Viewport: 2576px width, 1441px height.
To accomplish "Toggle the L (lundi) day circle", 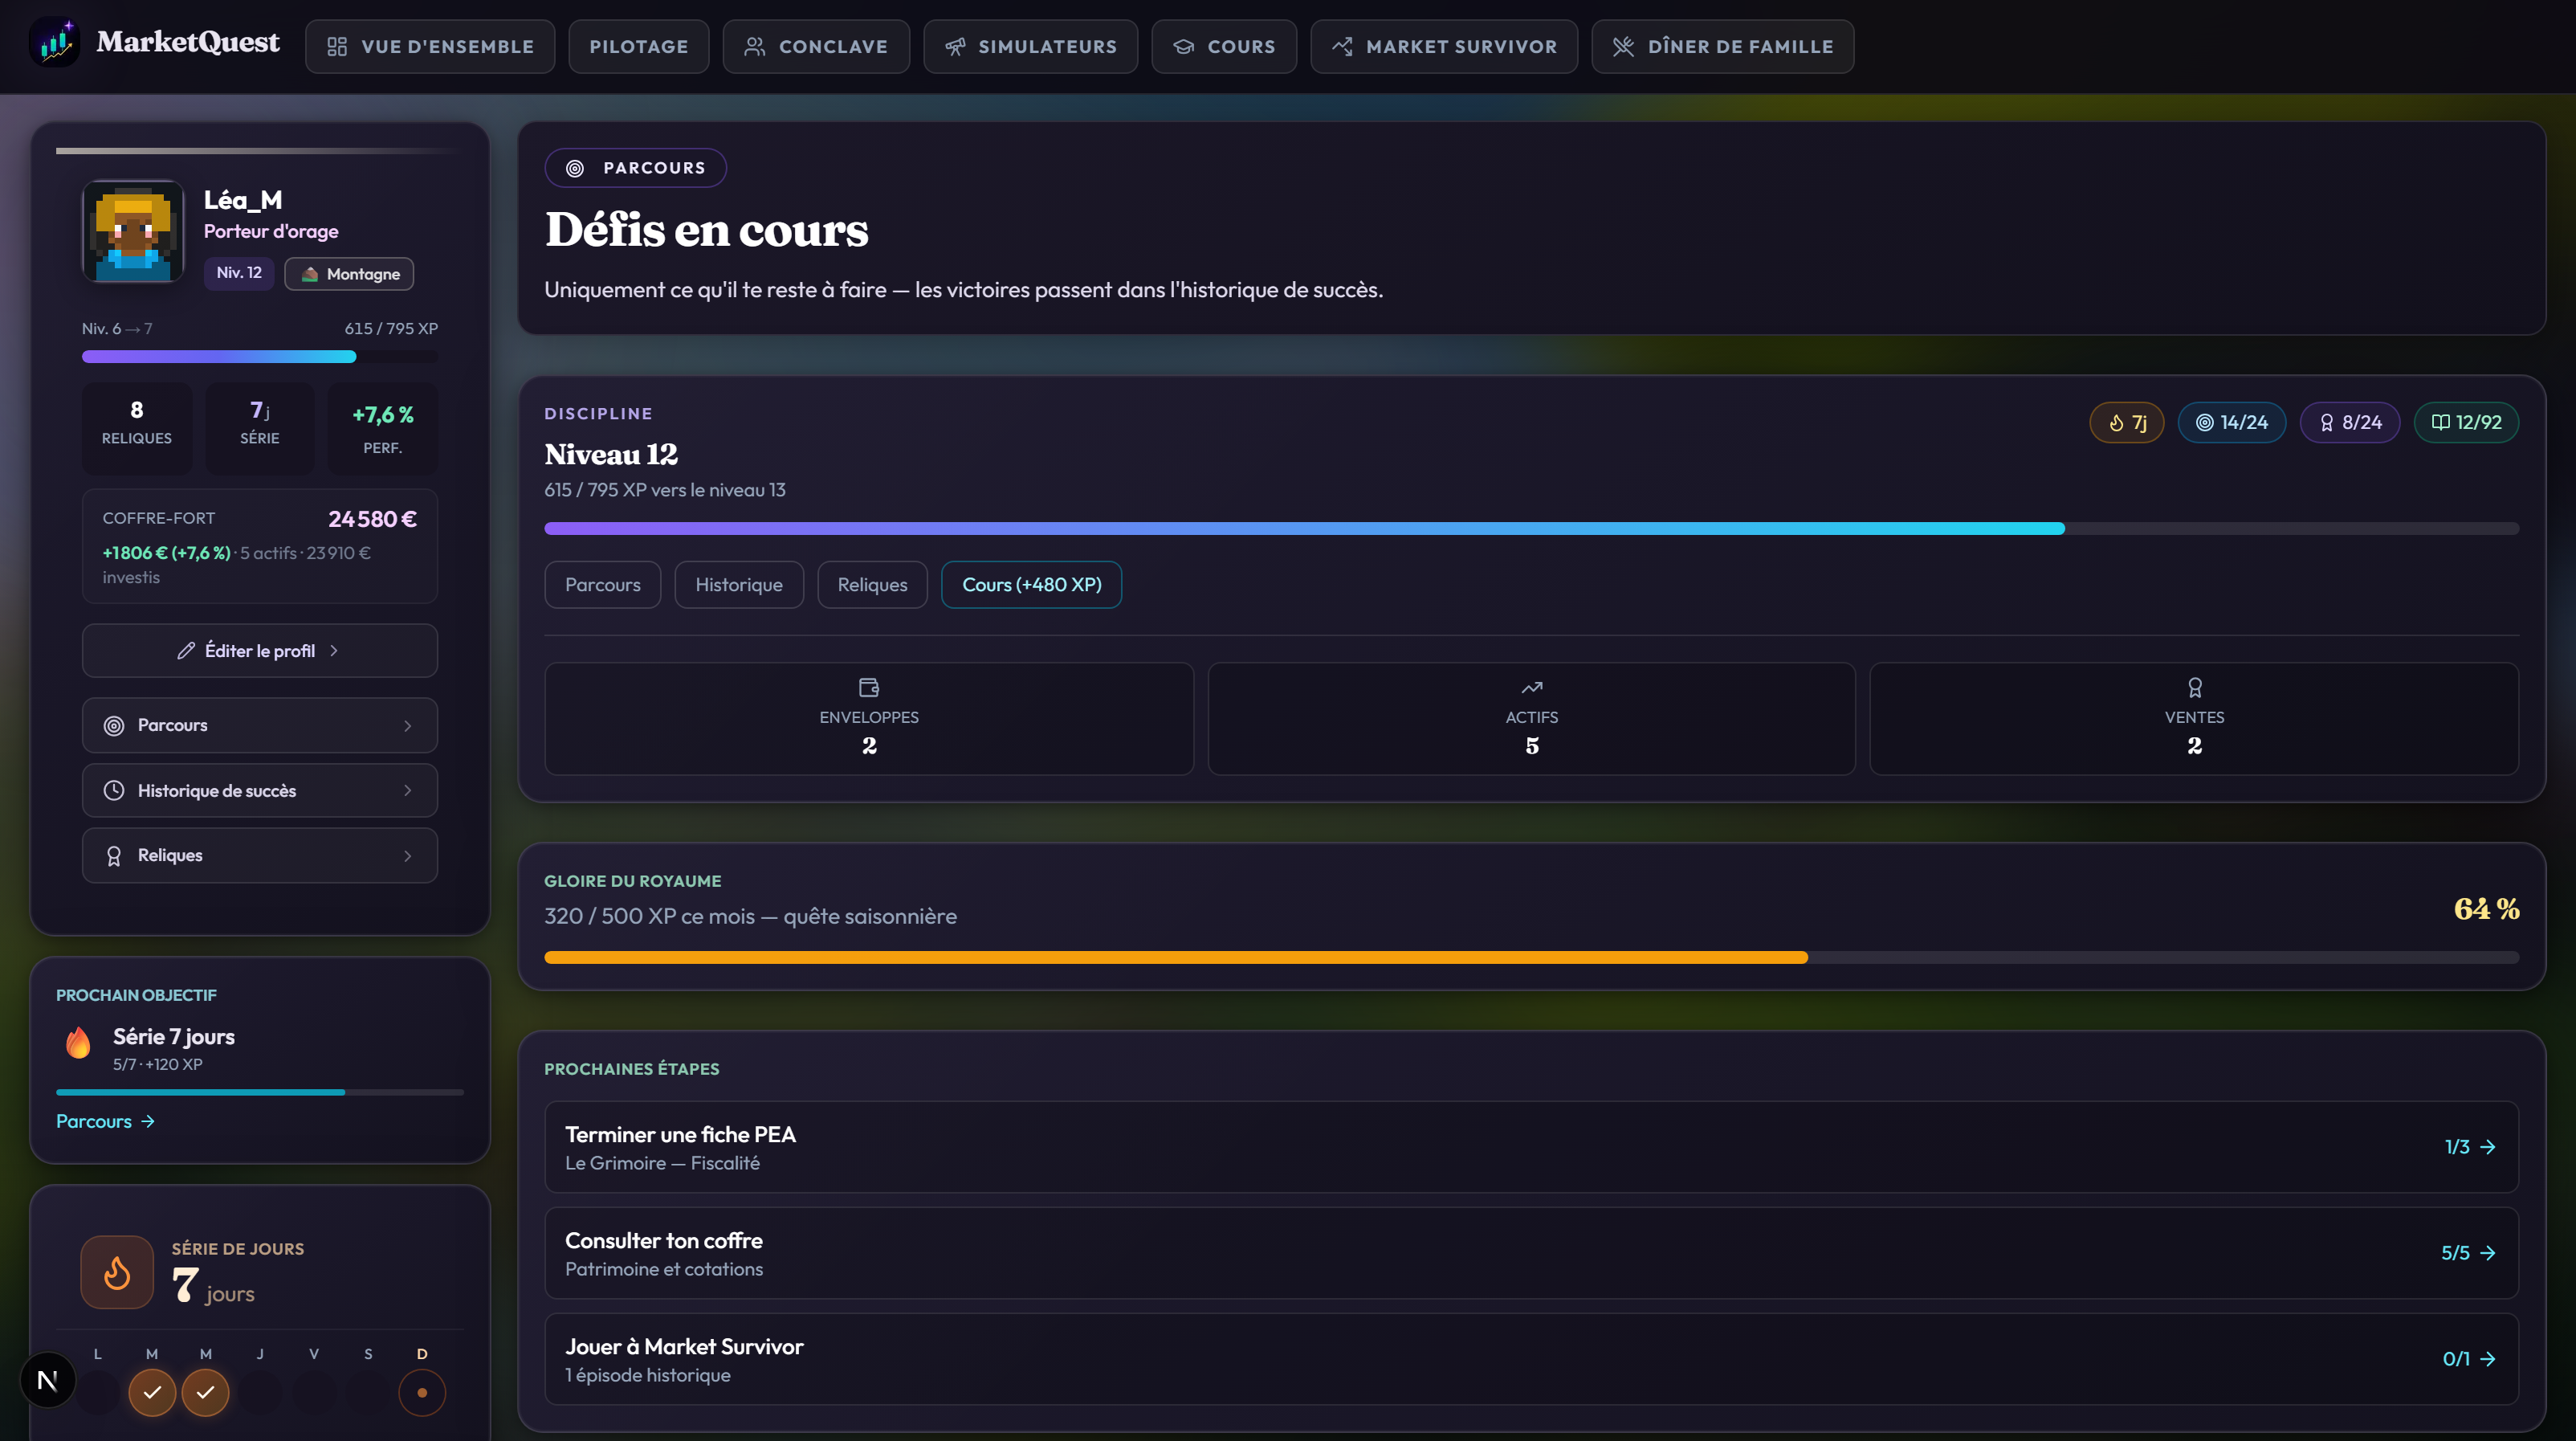I will 98,1393.
